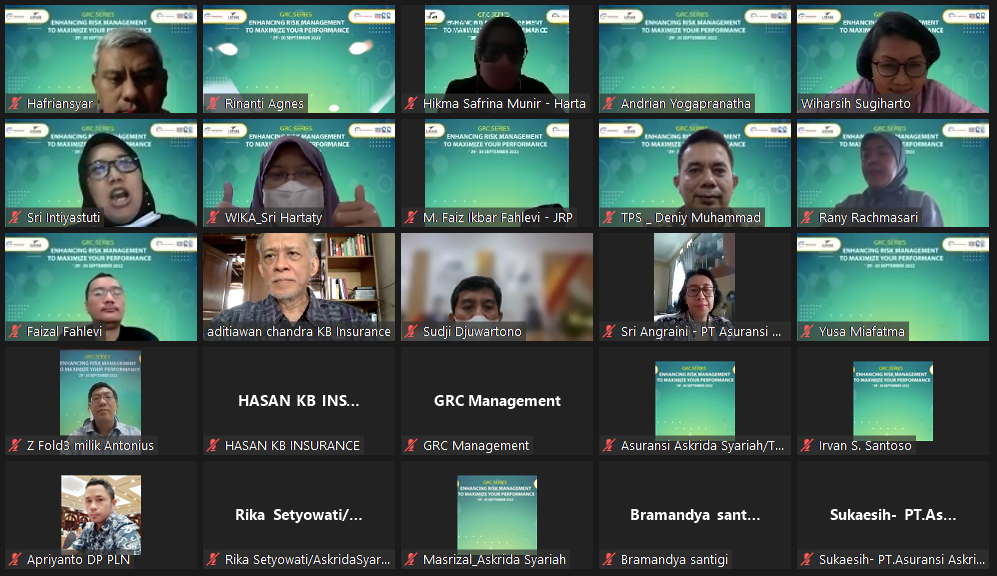
Task: Click Andrian Yogapranatha's muted microphone icon
Action: [x=609, y=104]
